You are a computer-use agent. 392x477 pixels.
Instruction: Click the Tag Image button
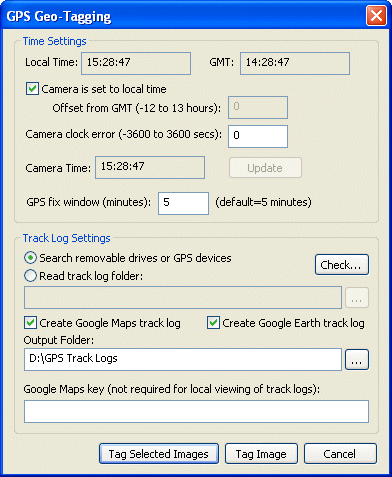(x=261, y=454)
